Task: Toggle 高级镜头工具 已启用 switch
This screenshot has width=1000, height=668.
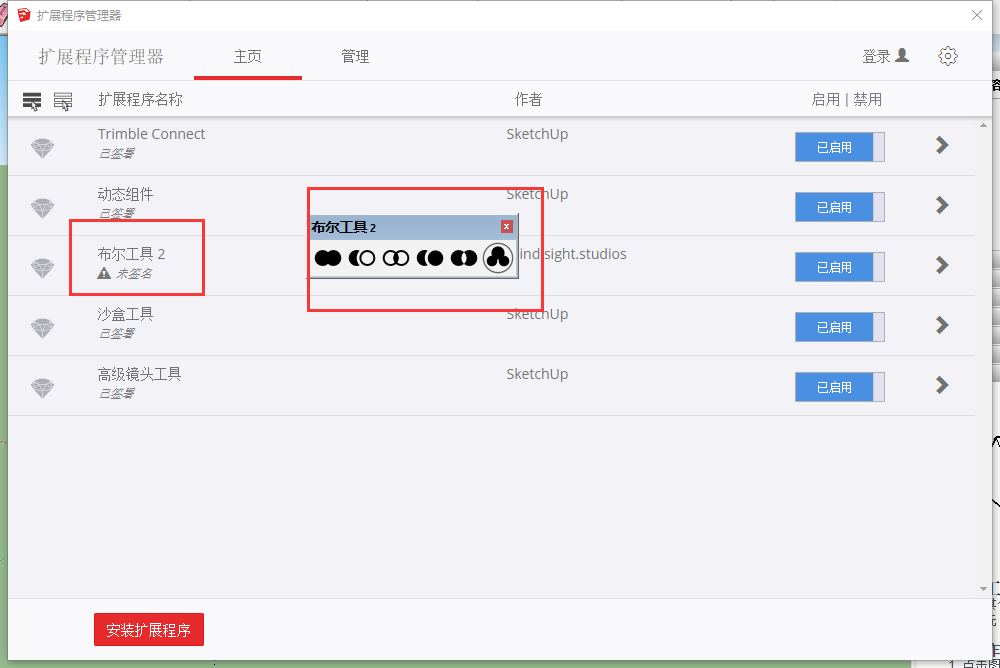Action: [x=839, y=387]
